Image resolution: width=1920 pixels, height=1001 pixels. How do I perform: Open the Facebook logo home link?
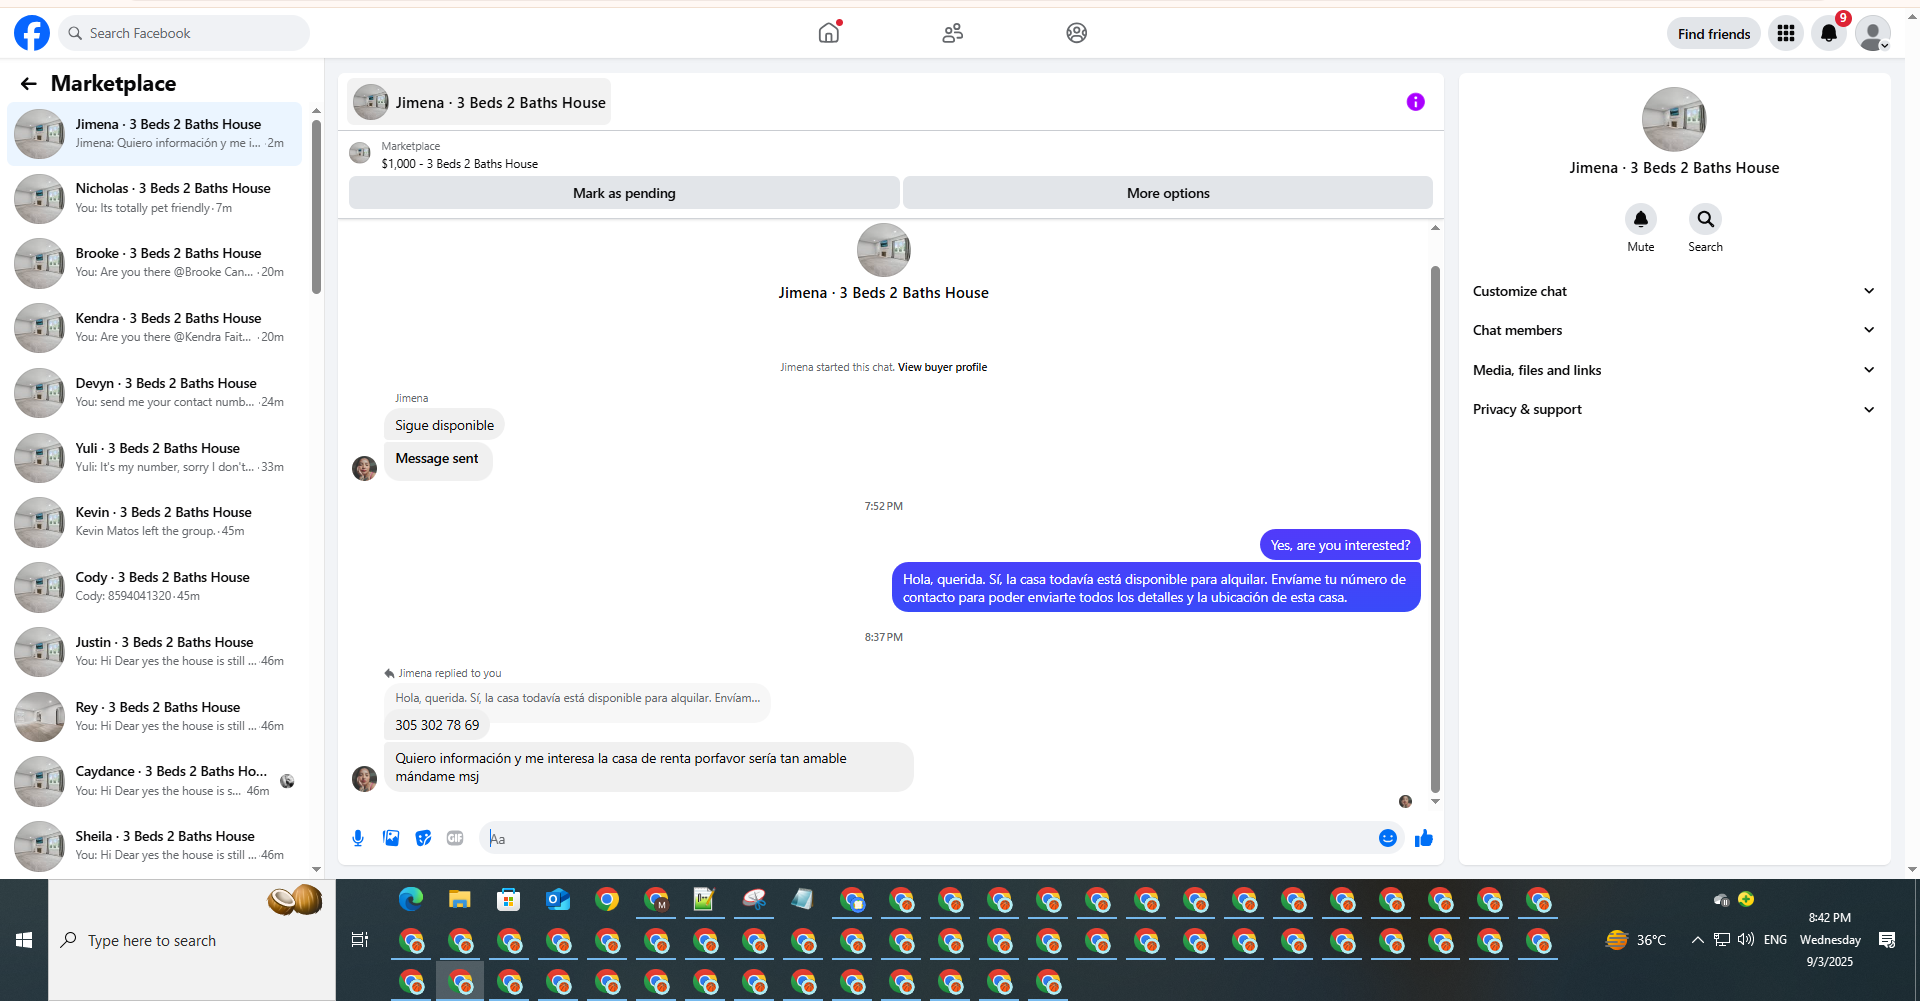pyautogui.click(x=32, y=33)
